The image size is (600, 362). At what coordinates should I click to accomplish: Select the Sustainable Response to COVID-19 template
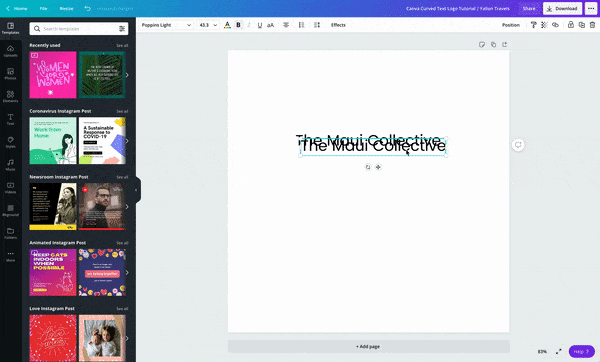102,141
